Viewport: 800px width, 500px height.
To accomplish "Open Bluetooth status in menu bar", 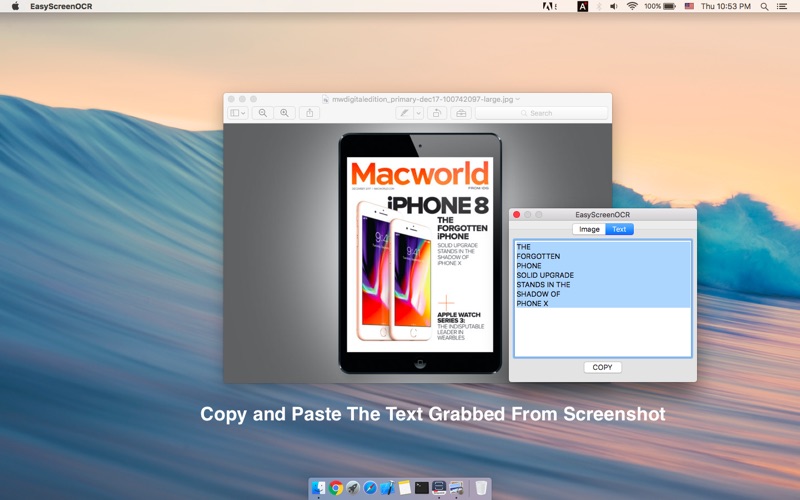I will 599,6.
